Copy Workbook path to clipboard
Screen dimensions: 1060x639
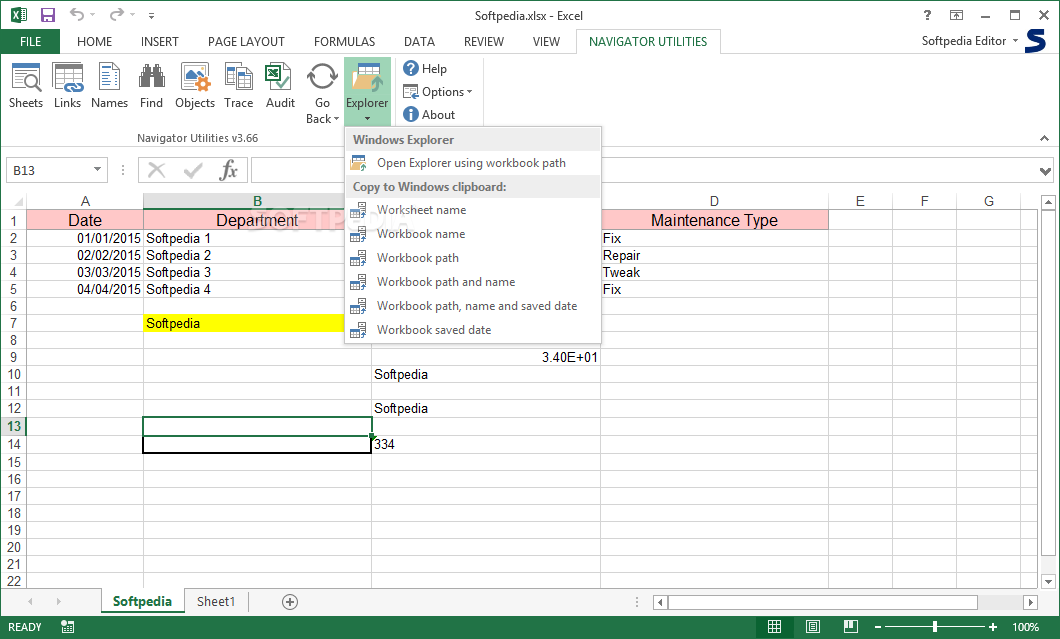(x=472, y=258)
